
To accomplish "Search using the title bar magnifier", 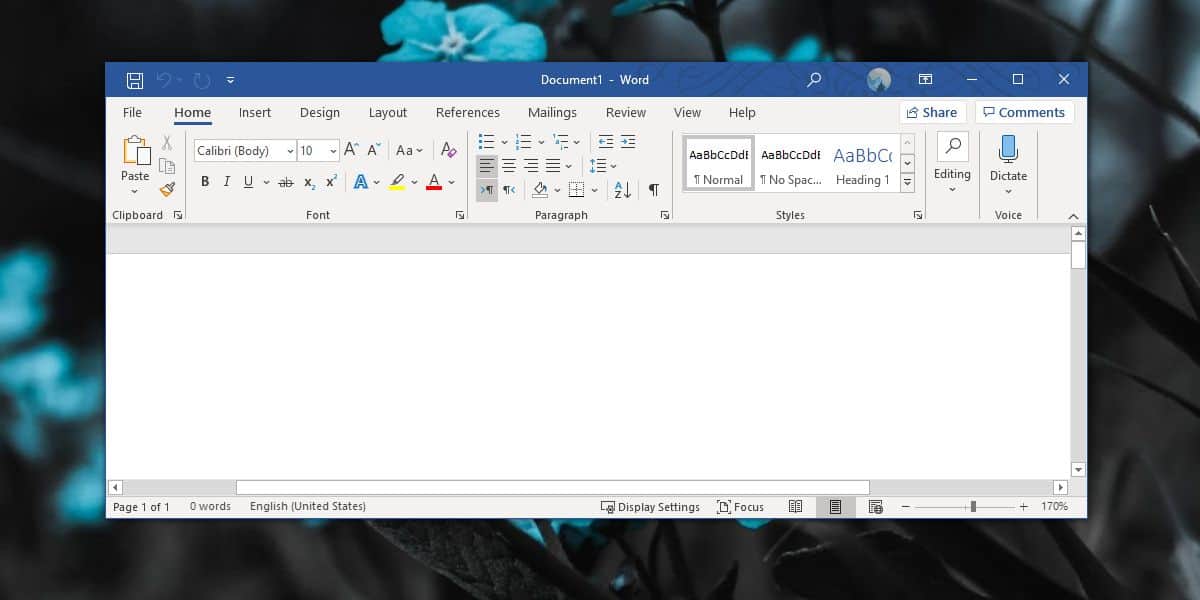I will tap(814, 80).
